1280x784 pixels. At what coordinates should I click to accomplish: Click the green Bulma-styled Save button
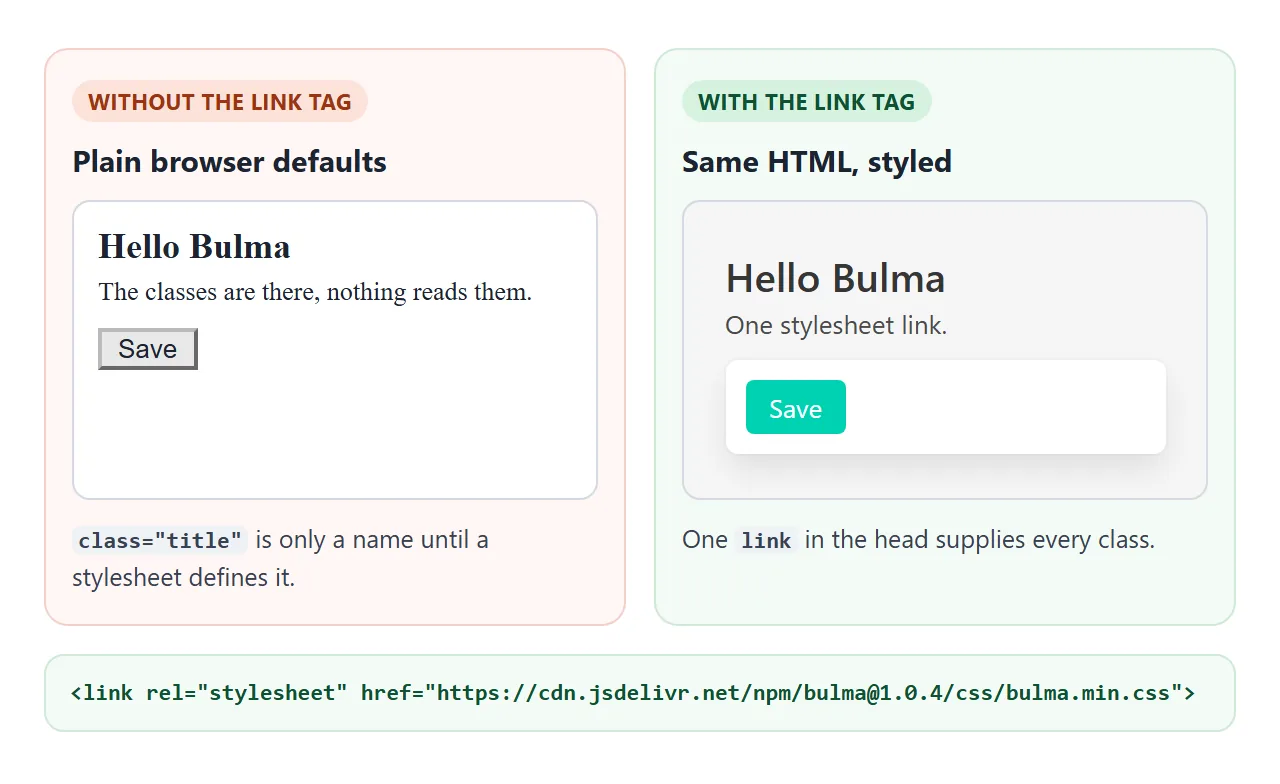tap(796, 407)
